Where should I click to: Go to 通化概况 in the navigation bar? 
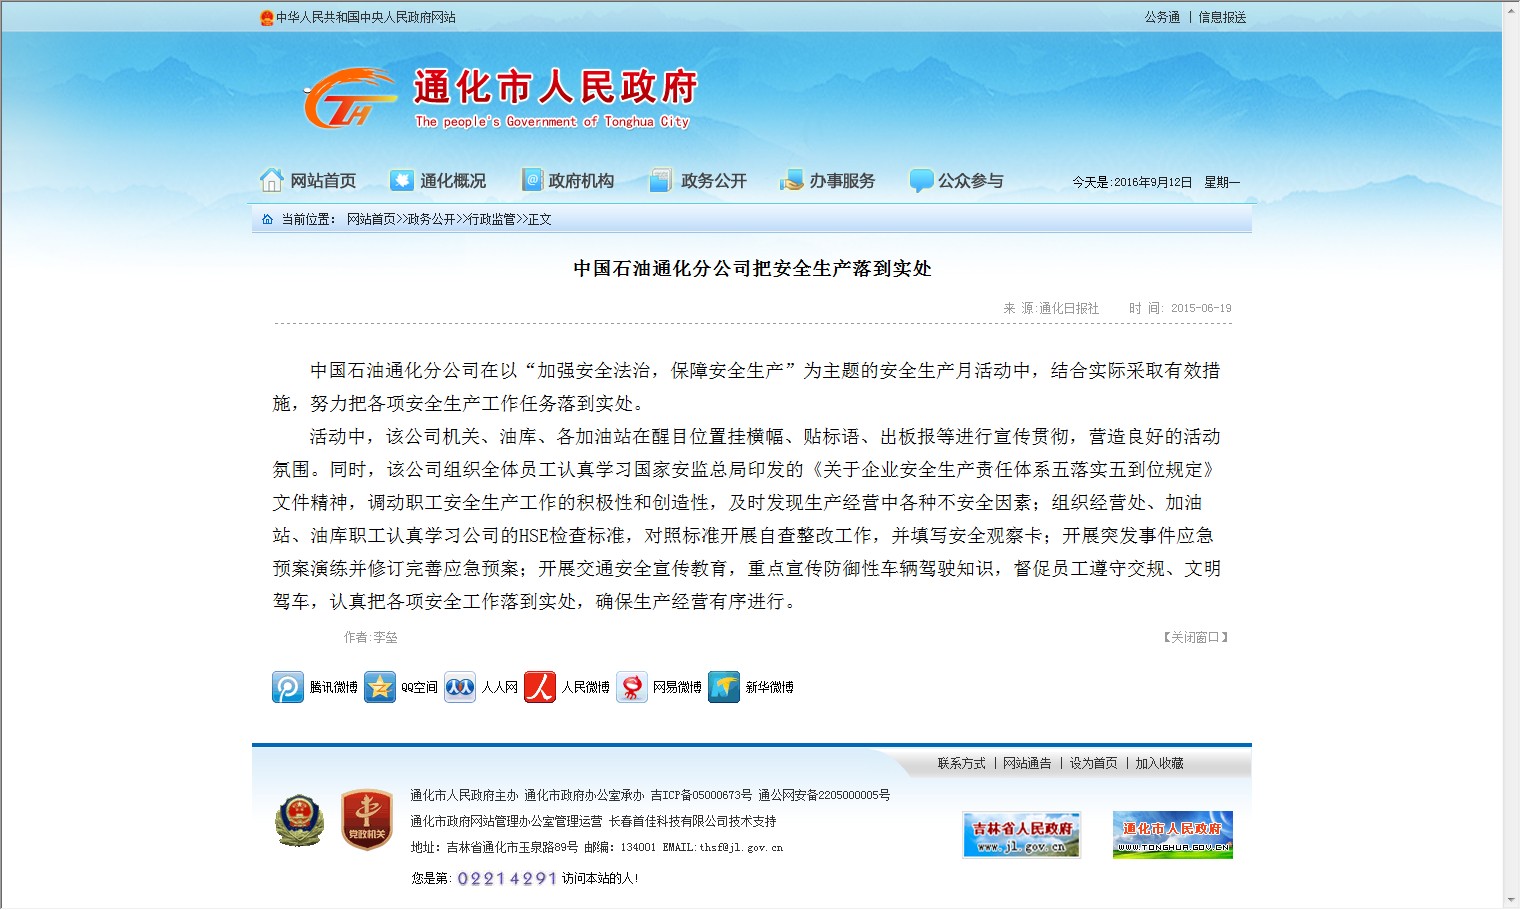tap(439, 181)
